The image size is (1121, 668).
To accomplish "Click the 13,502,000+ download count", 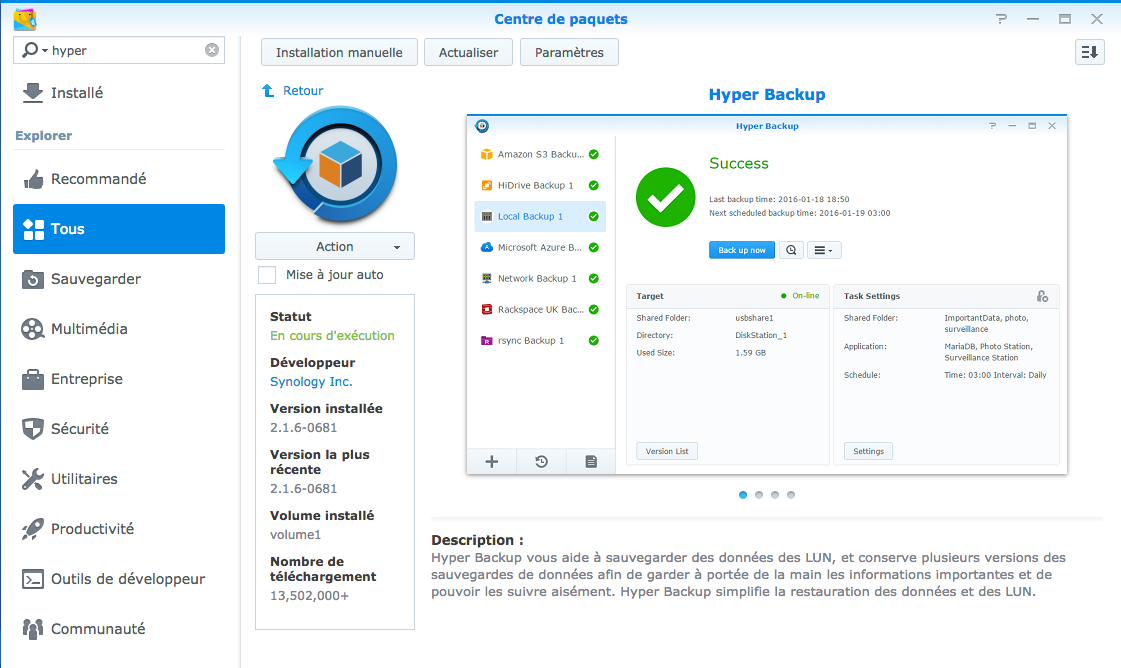I will coord(310,596).
